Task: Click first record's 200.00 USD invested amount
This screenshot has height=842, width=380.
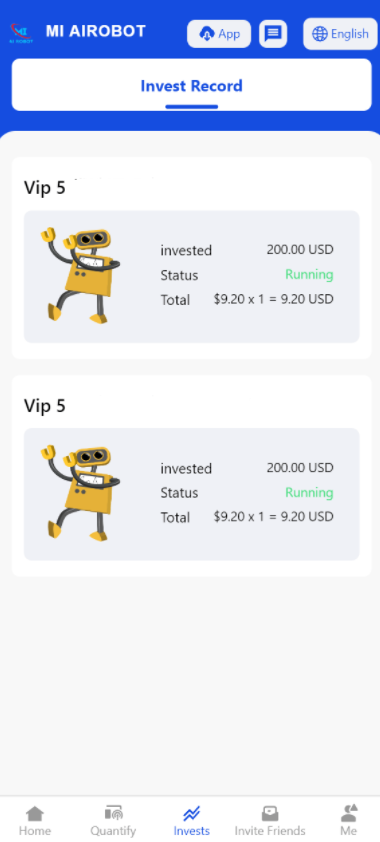Action: (300, 250)
